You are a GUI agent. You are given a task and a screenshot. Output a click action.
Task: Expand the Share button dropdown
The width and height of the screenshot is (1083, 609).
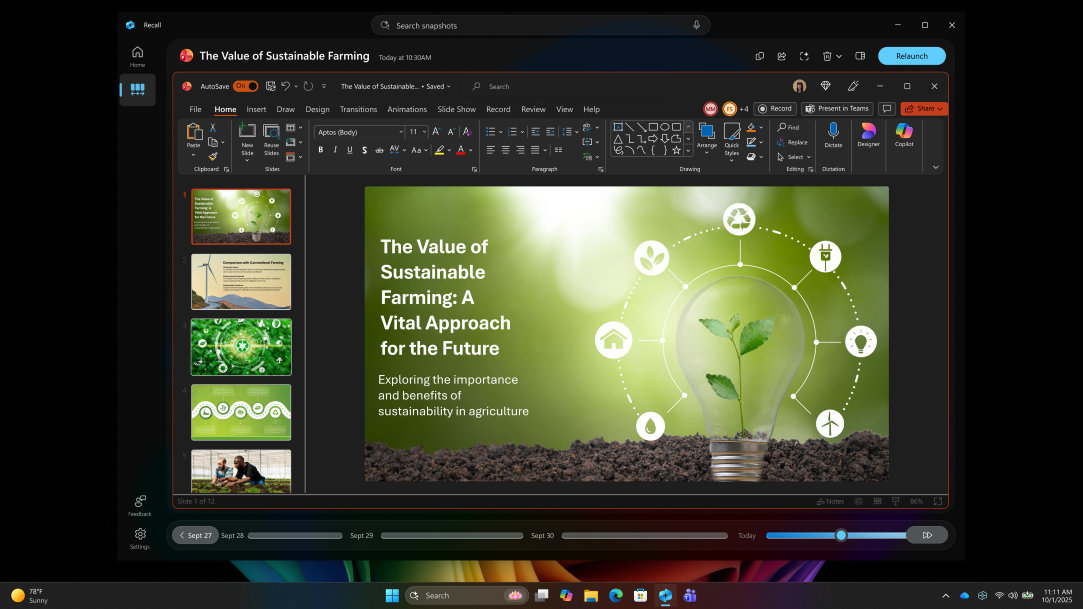[940, 108]
